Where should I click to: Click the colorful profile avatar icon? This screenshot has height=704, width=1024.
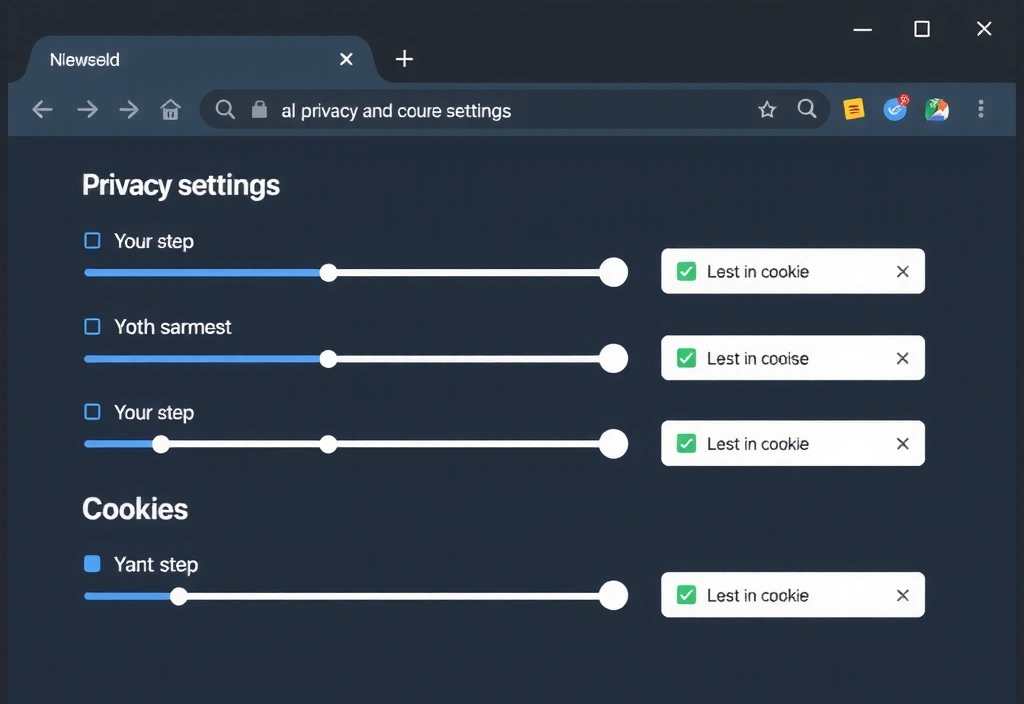[937, 109]
